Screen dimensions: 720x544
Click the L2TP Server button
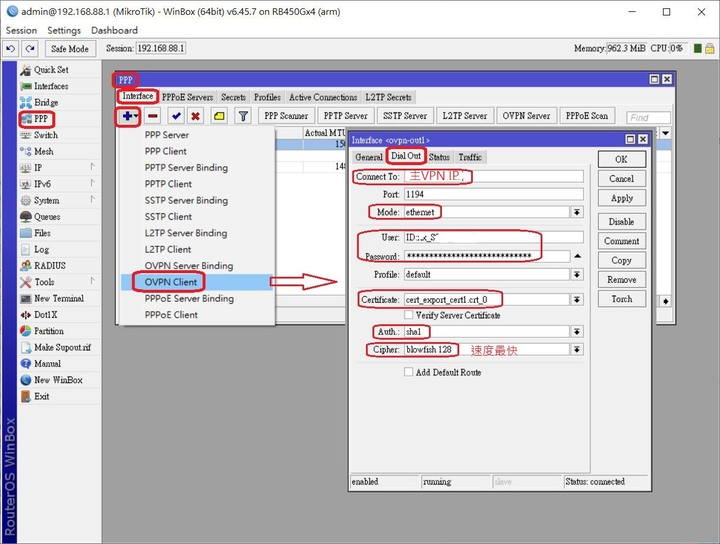coord(465,116)
